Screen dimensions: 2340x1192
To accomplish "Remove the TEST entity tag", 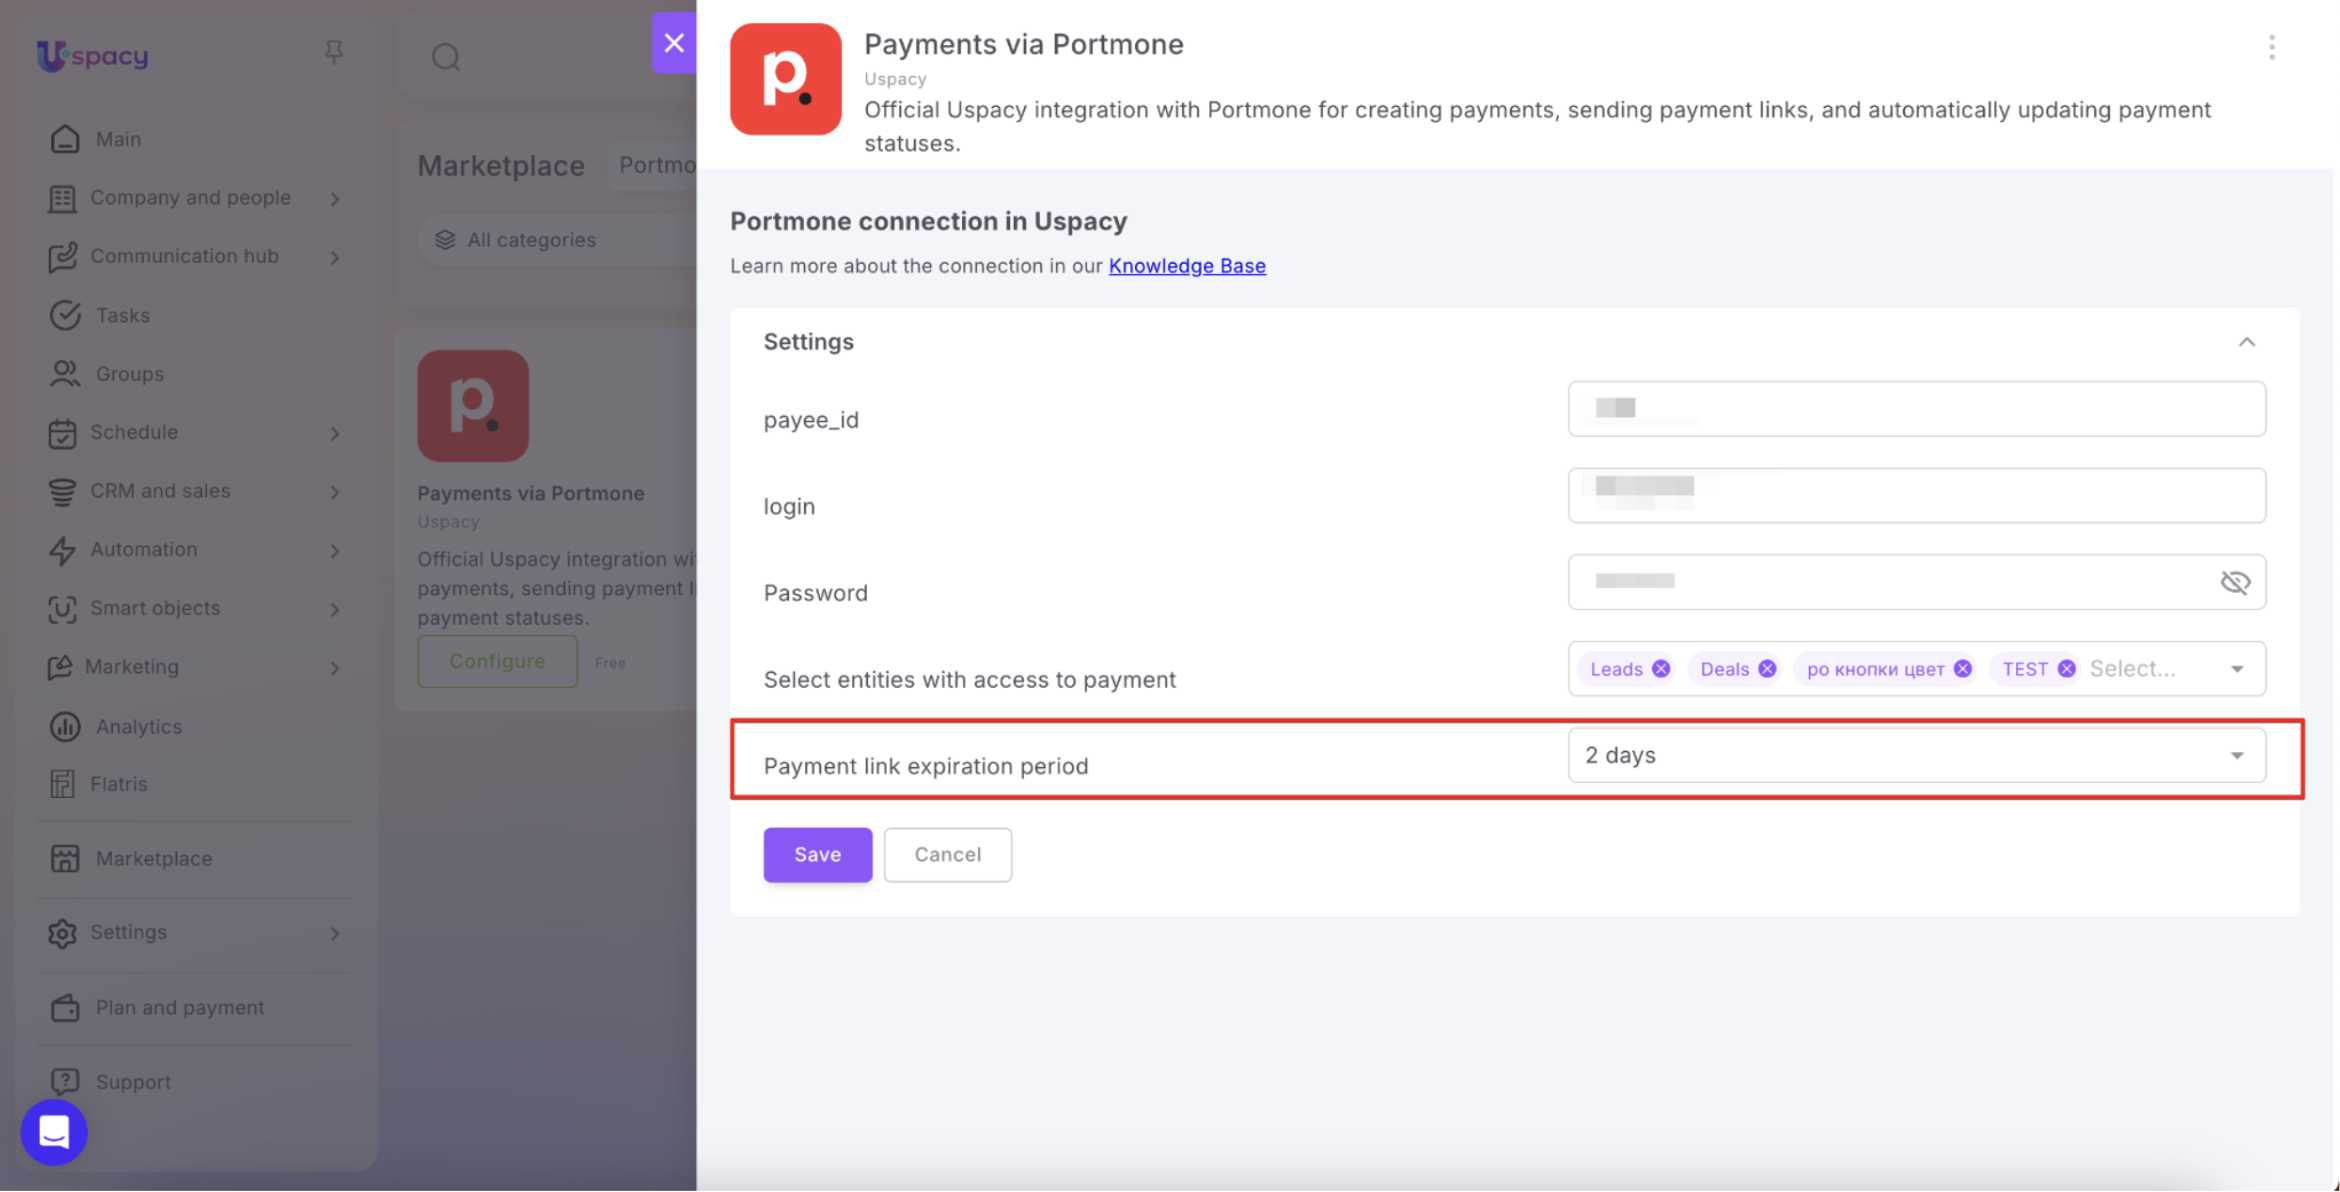I will click(2067, 669).
